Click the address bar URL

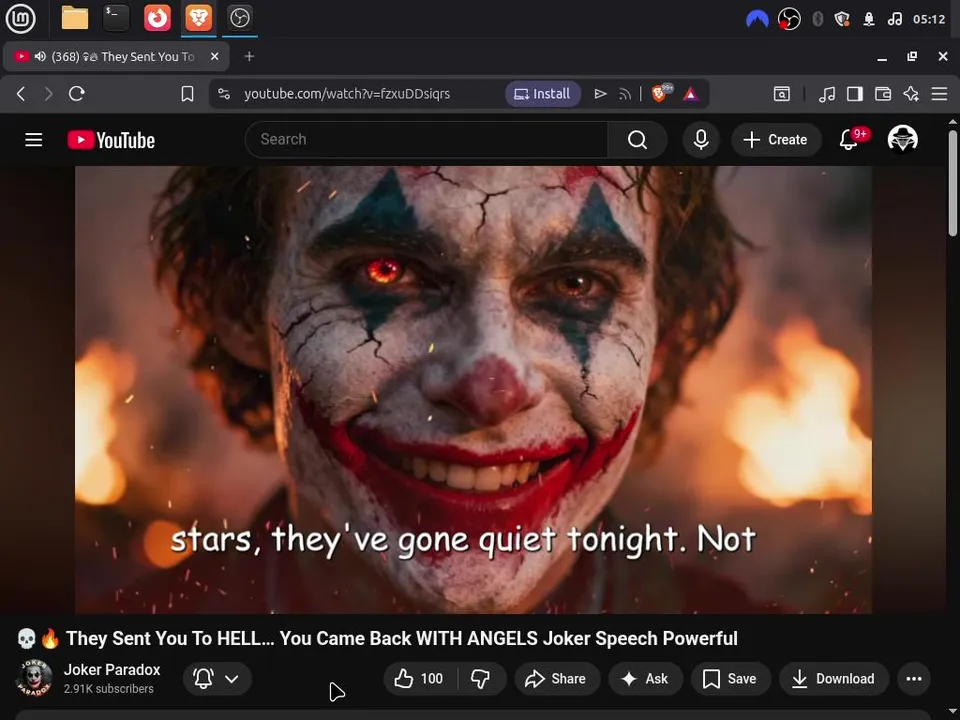click(347, 94)
